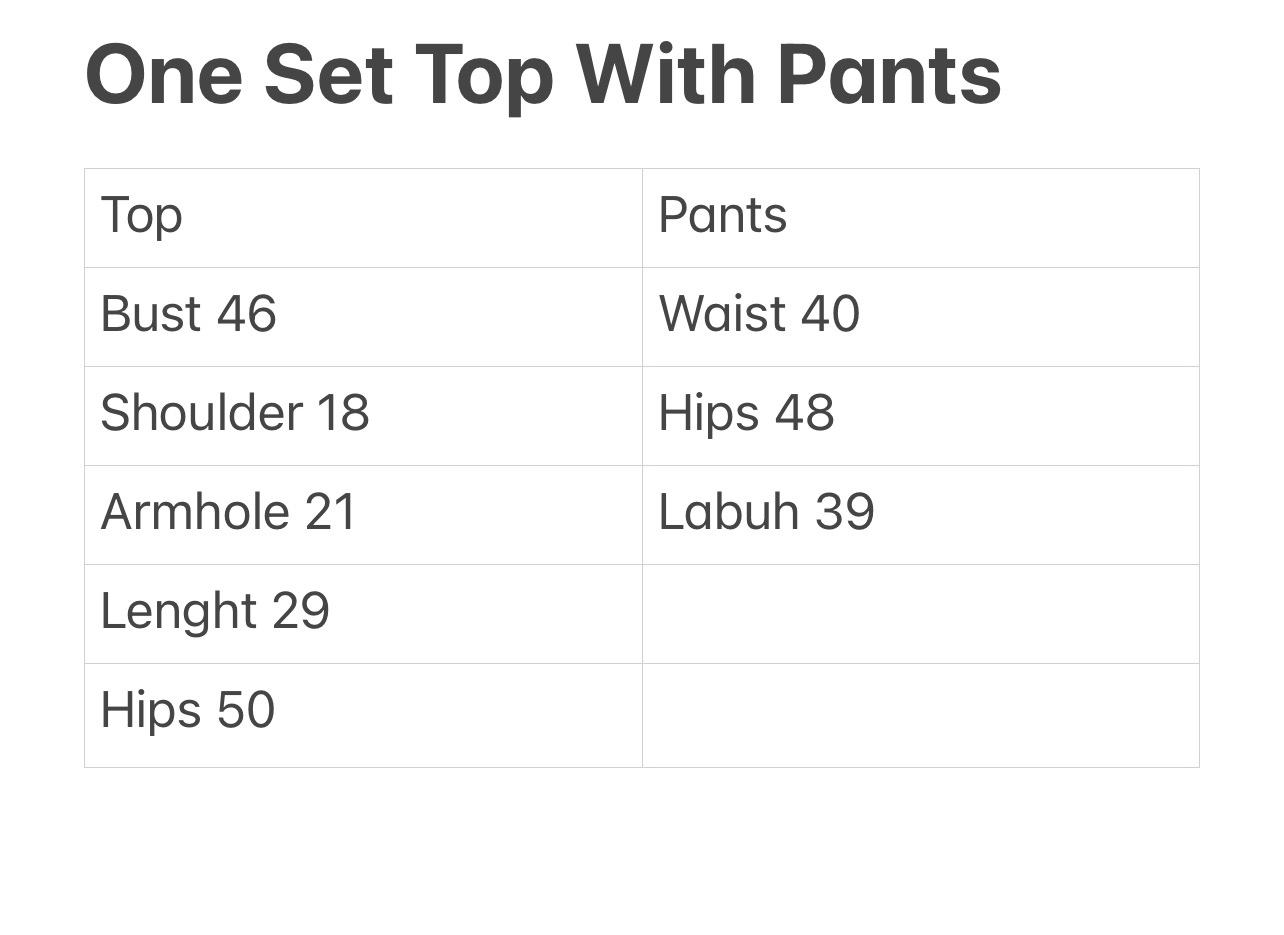The image size is (1284, 935).
Task: Click the number 39 in Labuh row
Action: tap(844, 512)
